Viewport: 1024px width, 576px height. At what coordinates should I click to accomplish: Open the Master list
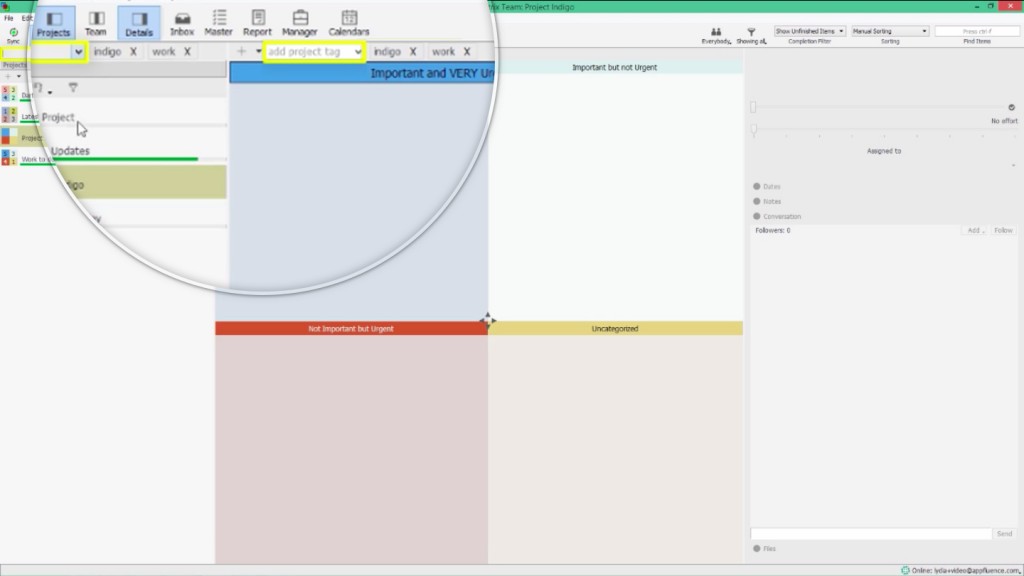coord(219,24)
